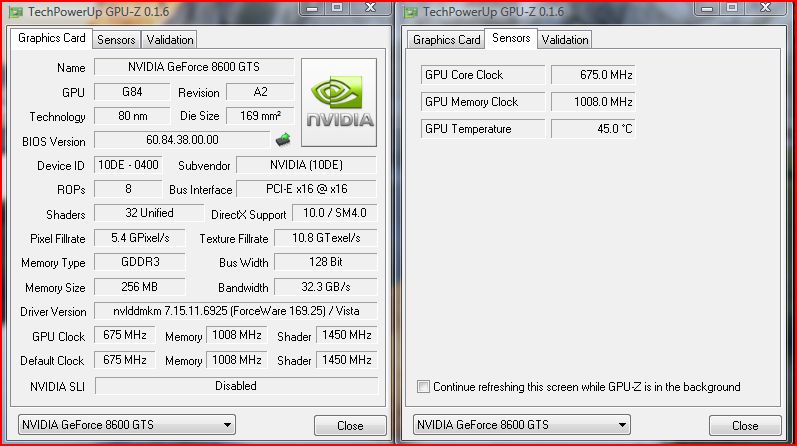797x446 pixels.
Task: Click Revision field showing A2
Action: [x=260, y=92]
